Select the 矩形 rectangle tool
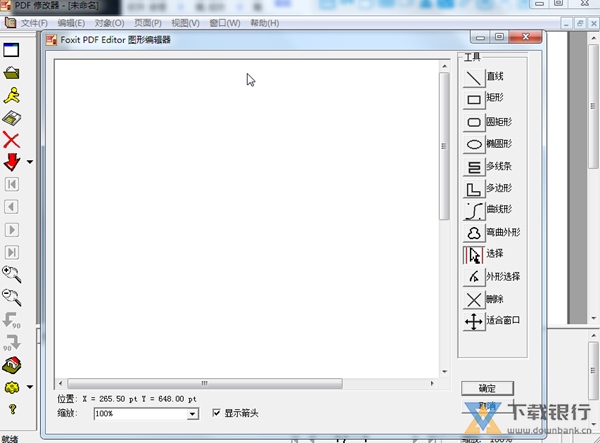The height and width of the screenshot is (443, 600). click(474, 99)
